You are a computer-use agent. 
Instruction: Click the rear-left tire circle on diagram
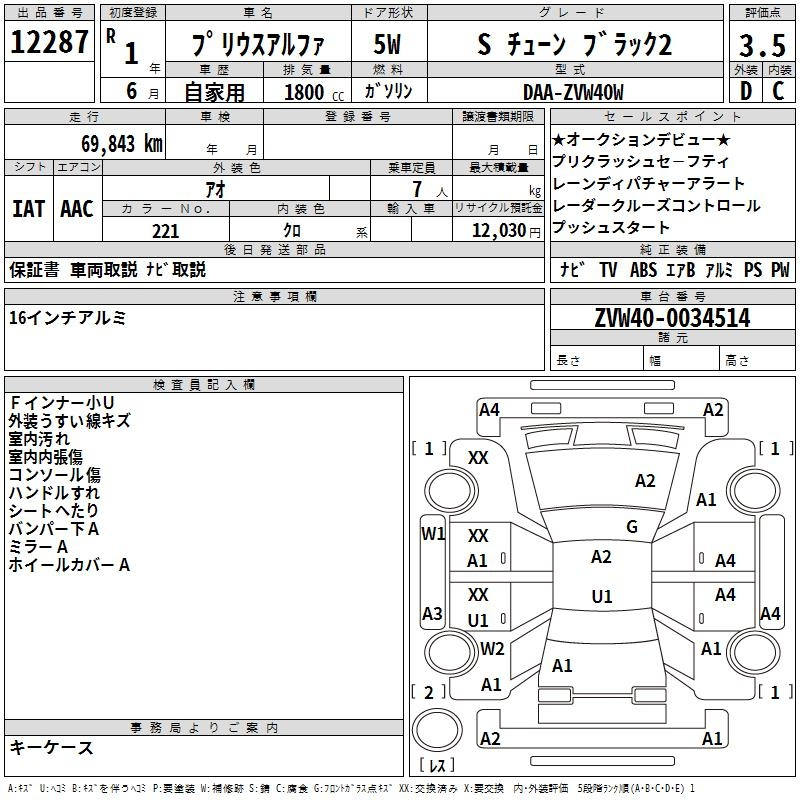coord(451,652)
